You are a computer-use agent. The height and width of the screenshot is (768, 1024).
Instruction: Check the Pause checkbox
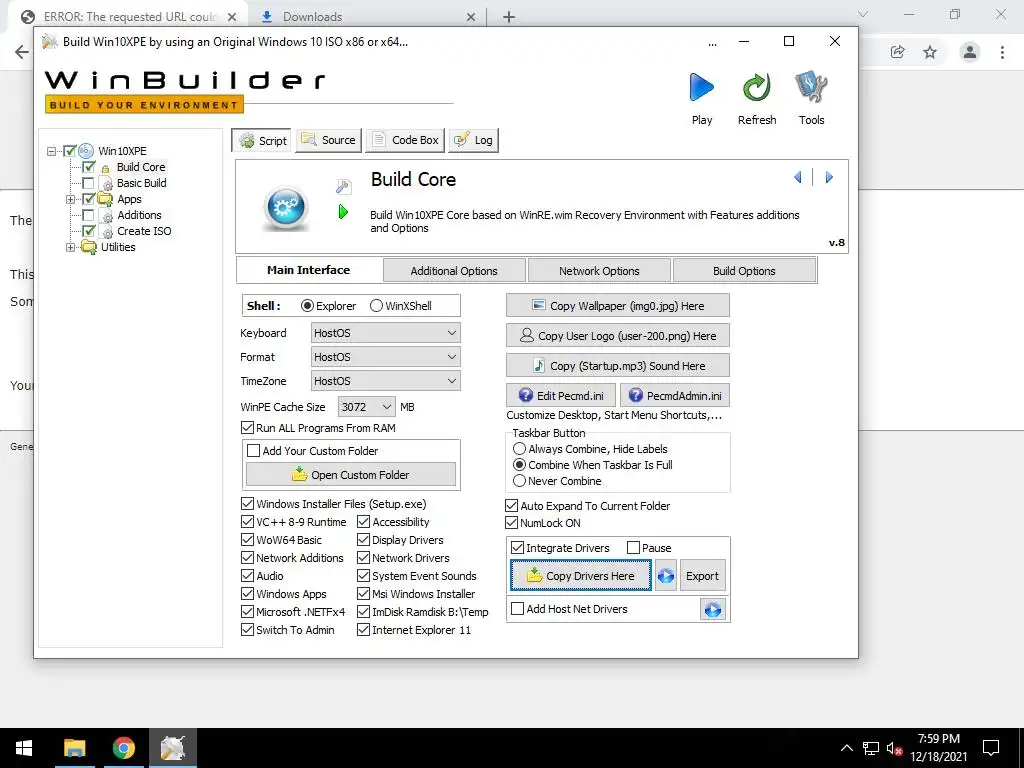click(x=633, y=548)
